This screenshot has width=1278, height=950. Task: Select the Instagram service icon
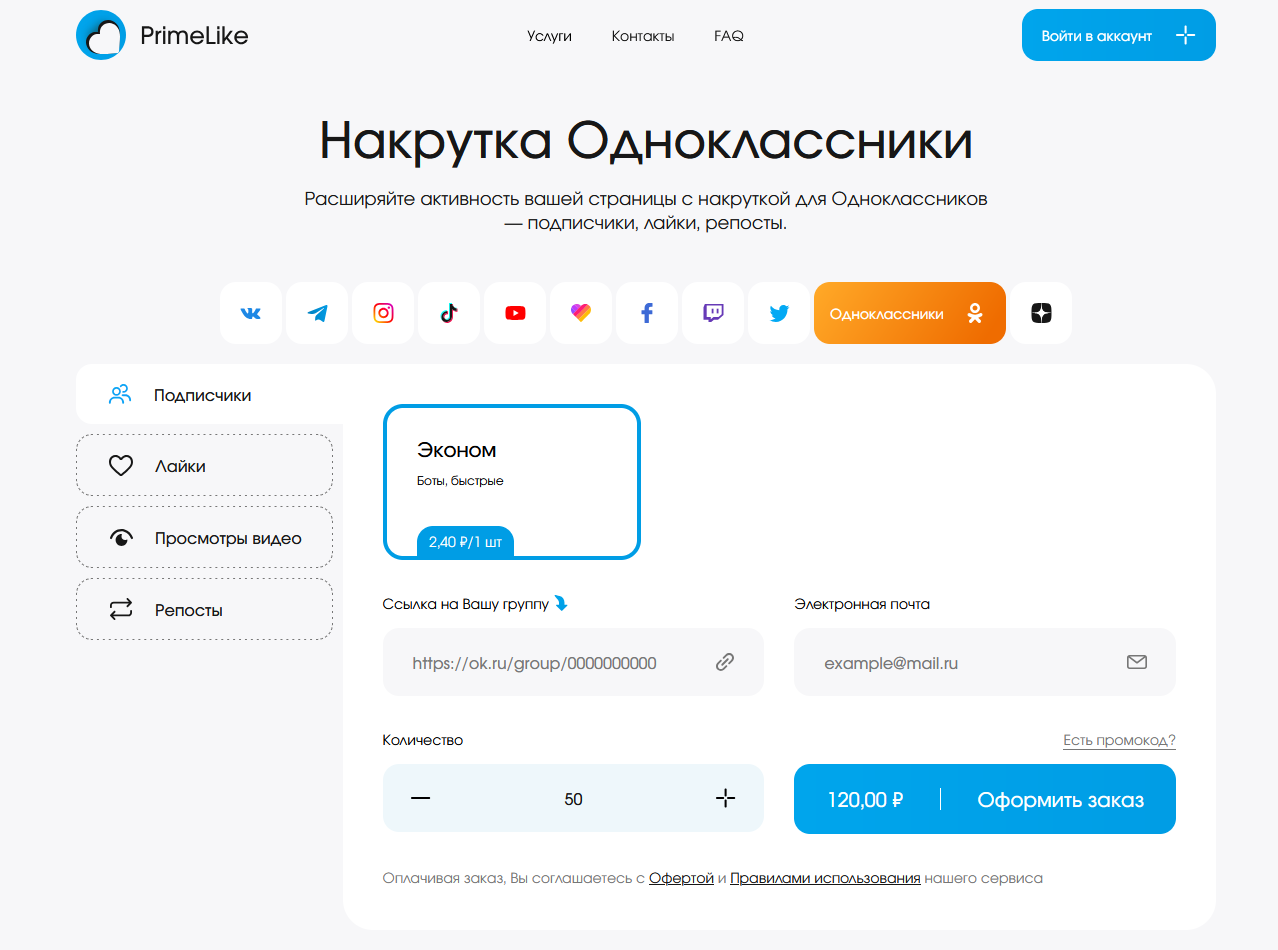point(383,313)
